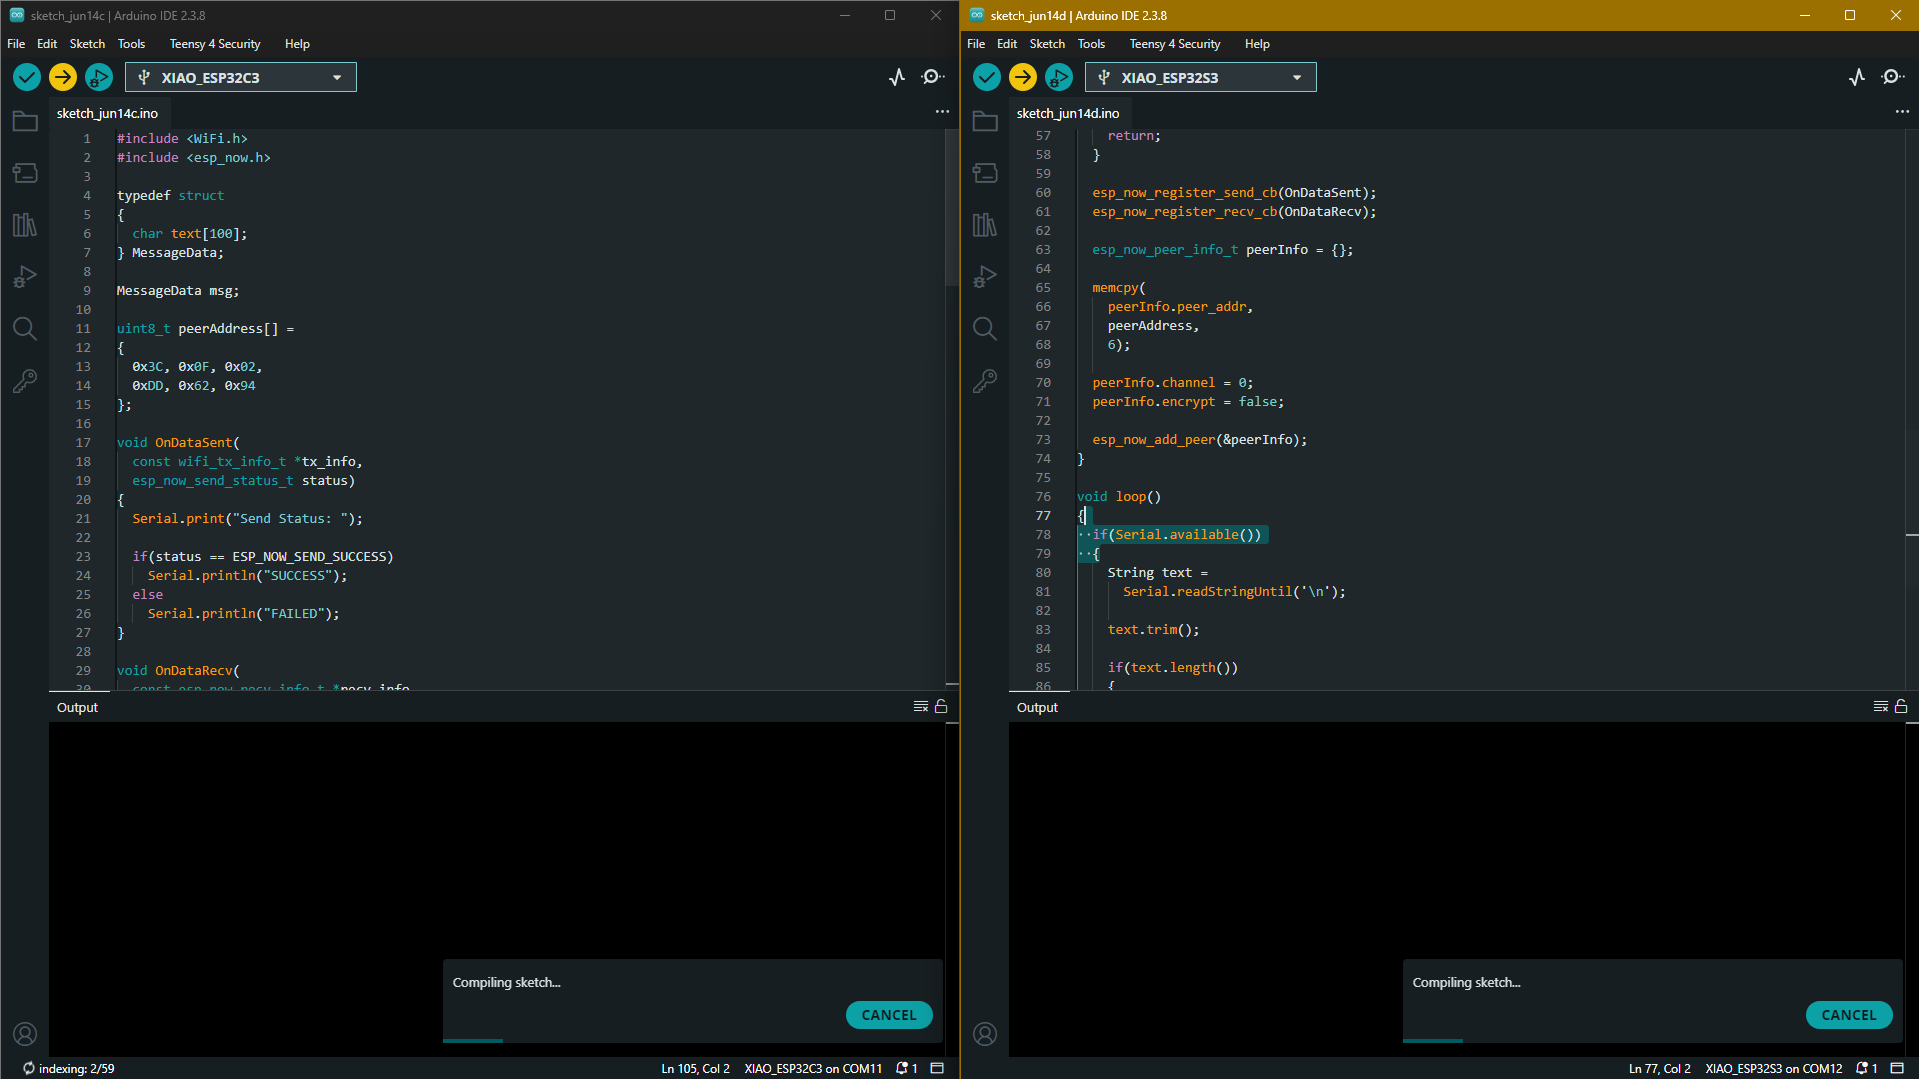Click Upload arrow in sketch_jun14d window
This screenshot has height=1079, width=1919.
click(1023, 77)
